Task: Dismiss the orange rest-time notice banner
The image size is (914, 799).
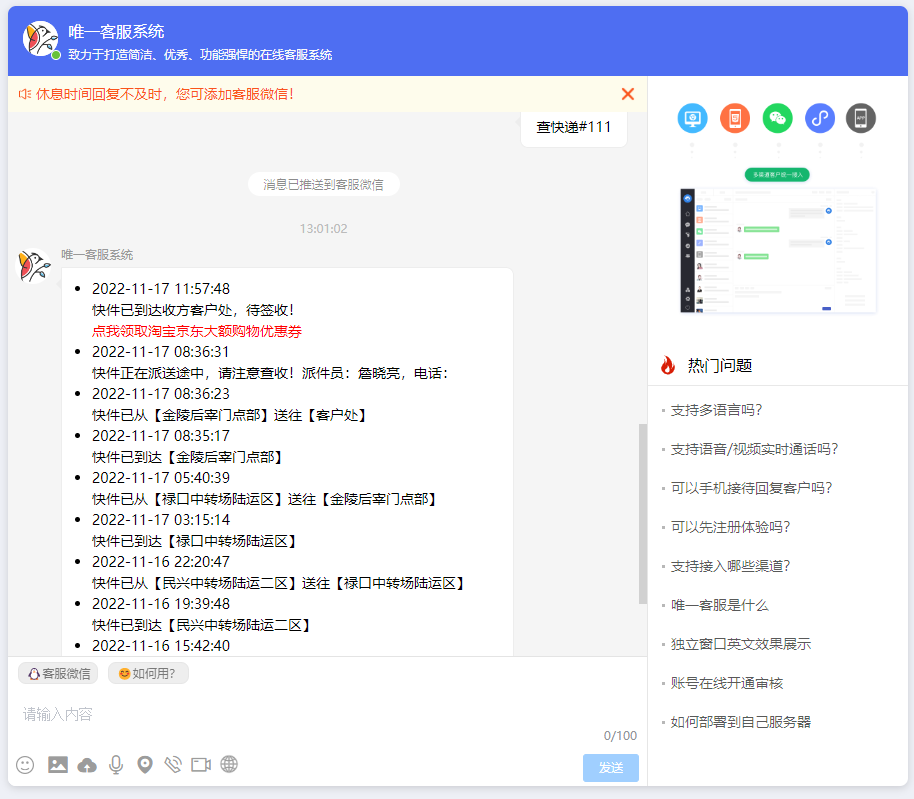Action: pos(628,94)
